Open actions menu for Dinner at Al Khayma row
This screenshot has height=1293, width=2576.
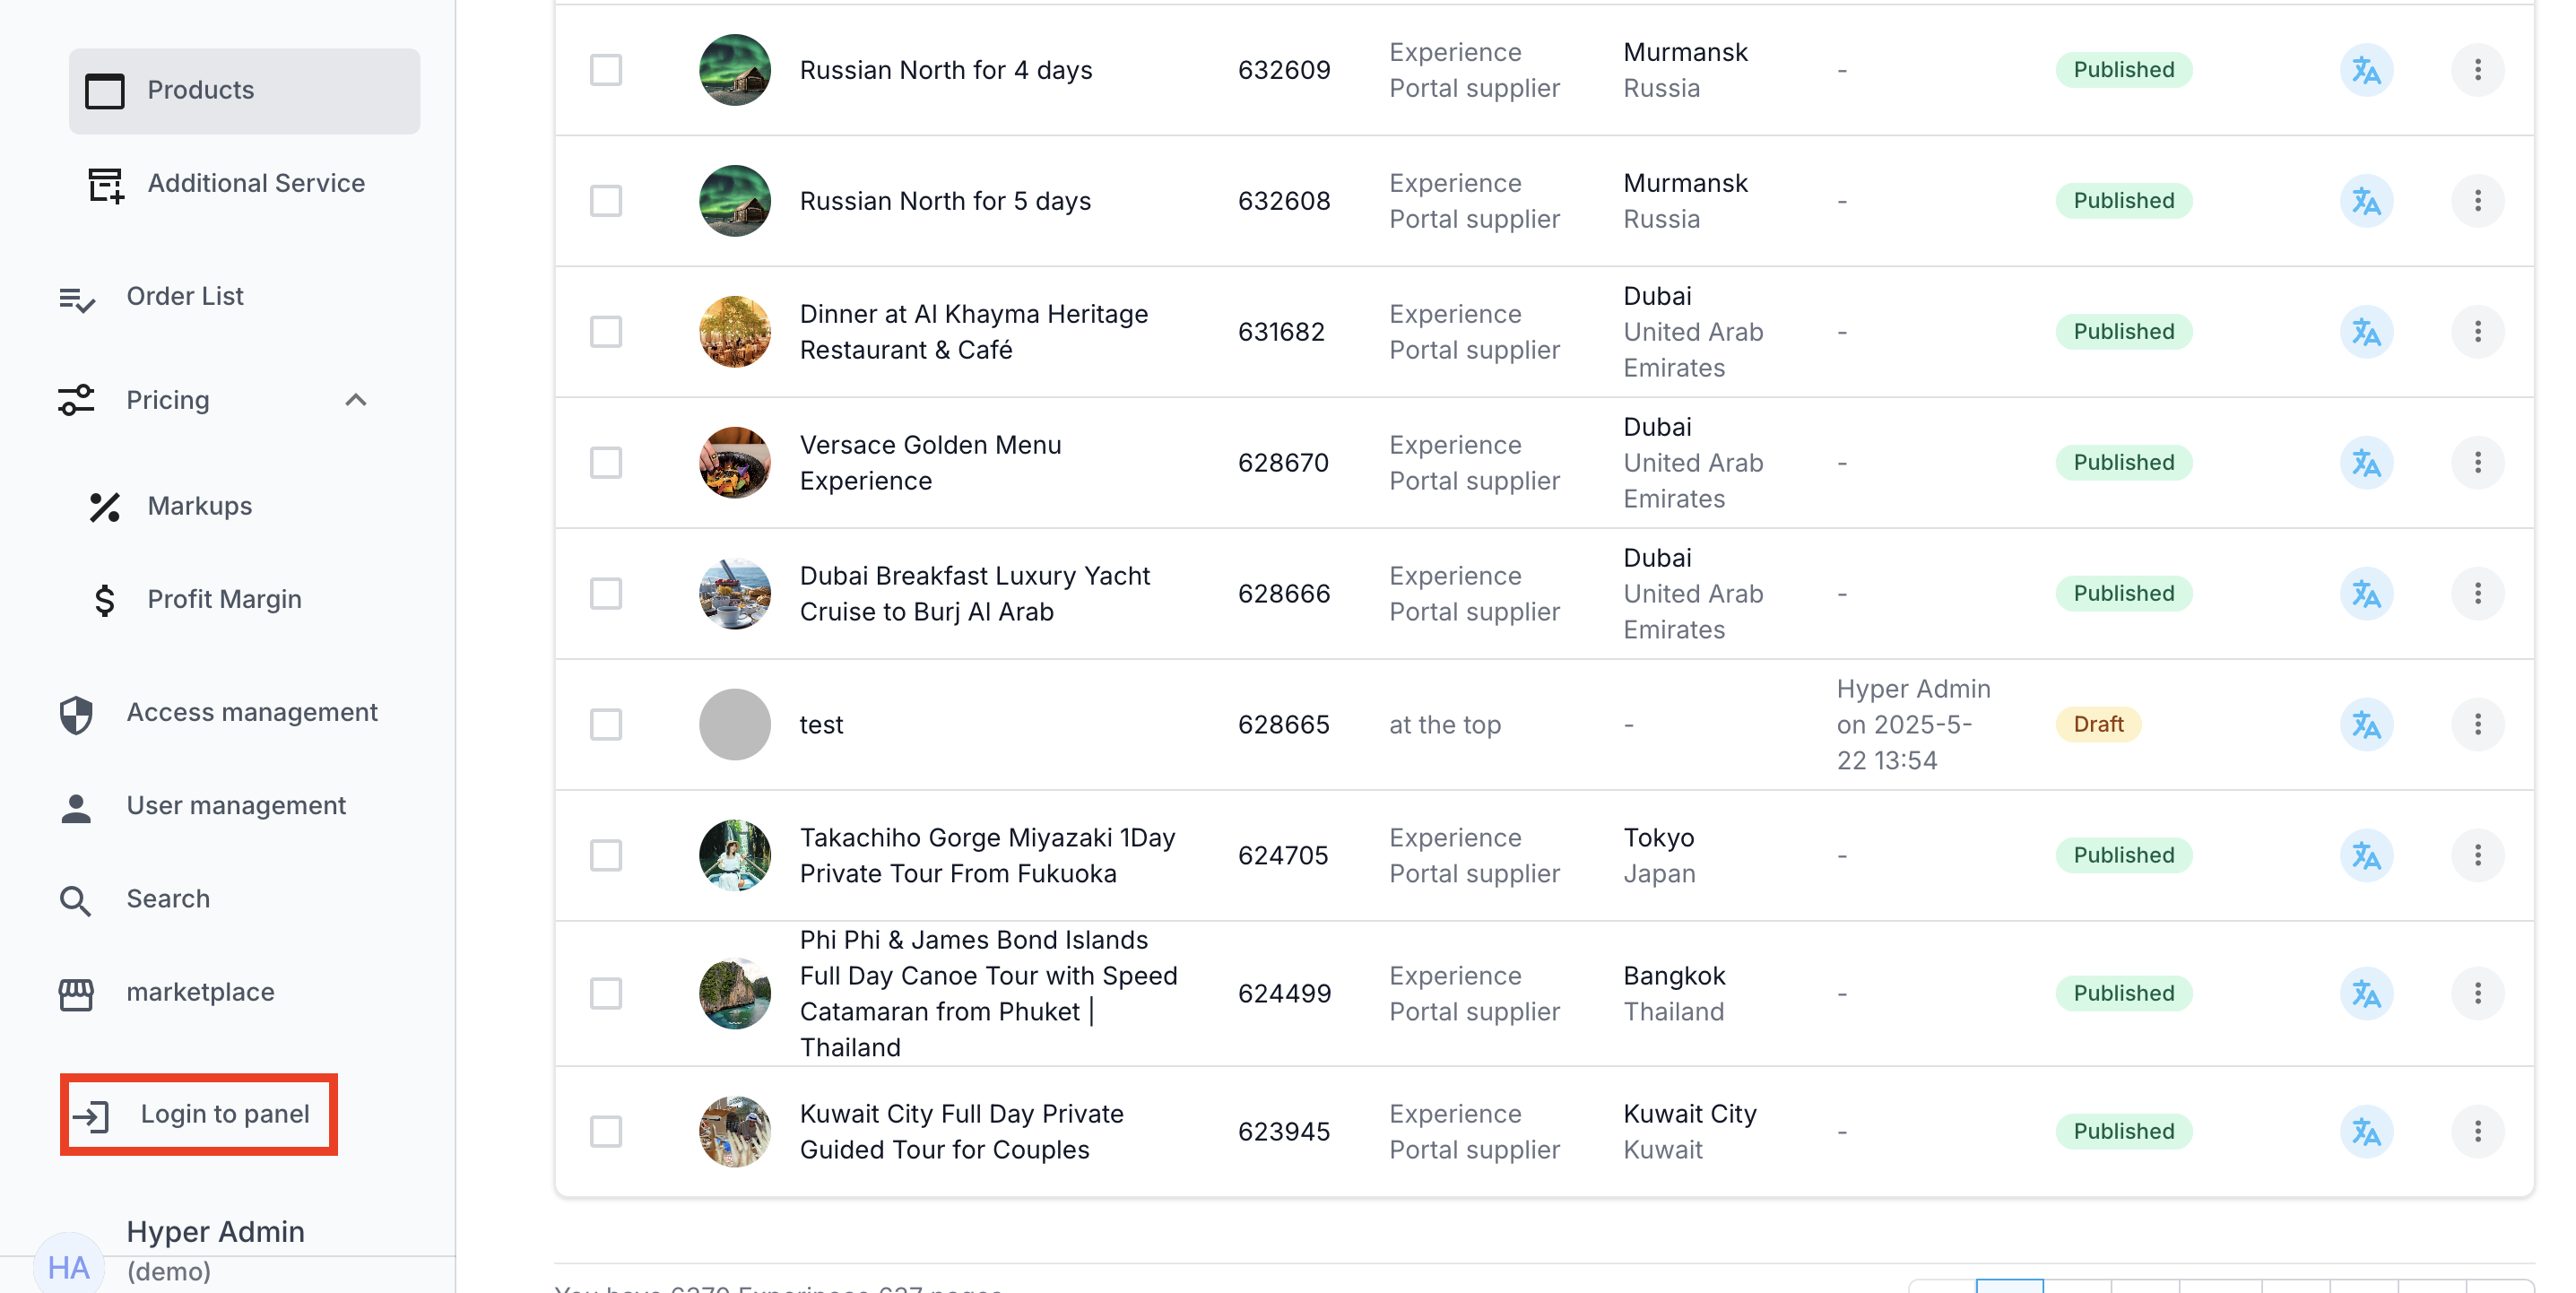(2478, 331)
